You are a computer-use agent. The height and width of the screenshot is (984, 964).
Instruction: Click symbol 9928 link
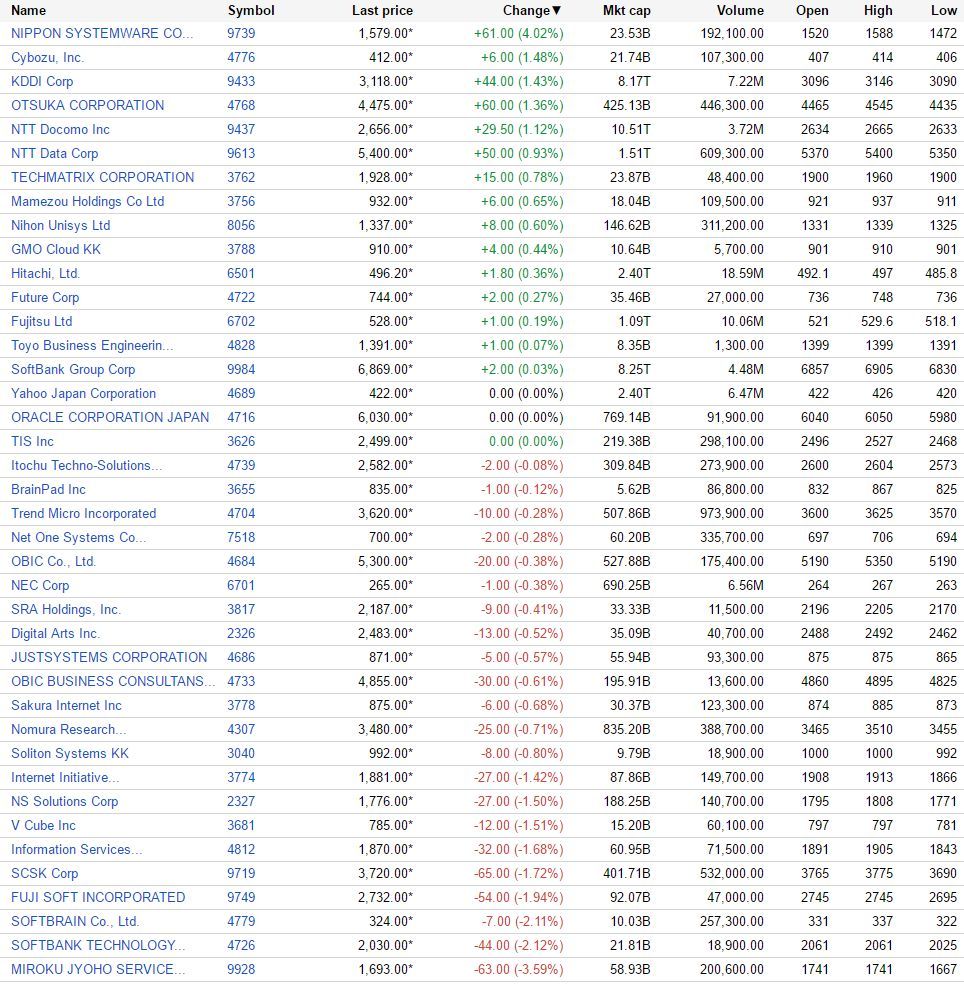pos(241,970)
